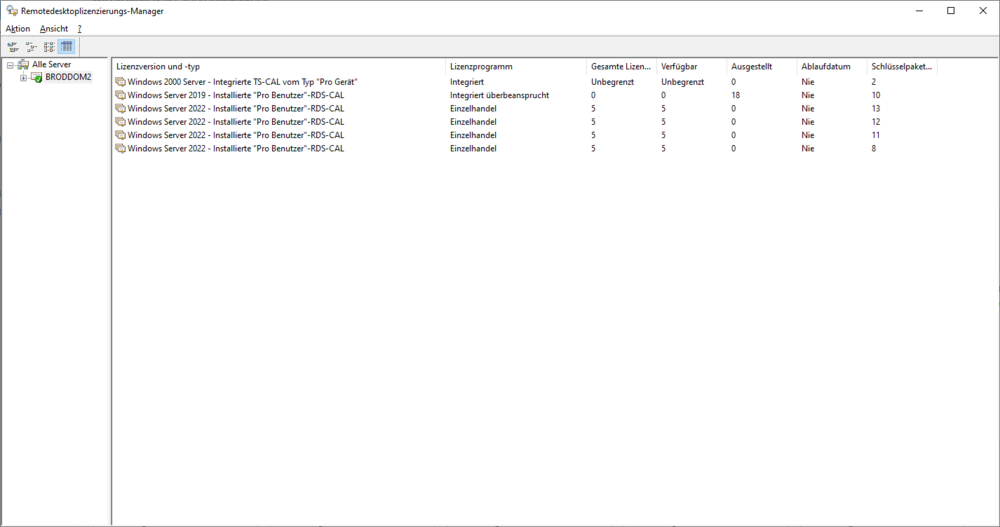Click the Windows Server 2019 license icon
The image size is (1000, 527).
click(120, 95)
